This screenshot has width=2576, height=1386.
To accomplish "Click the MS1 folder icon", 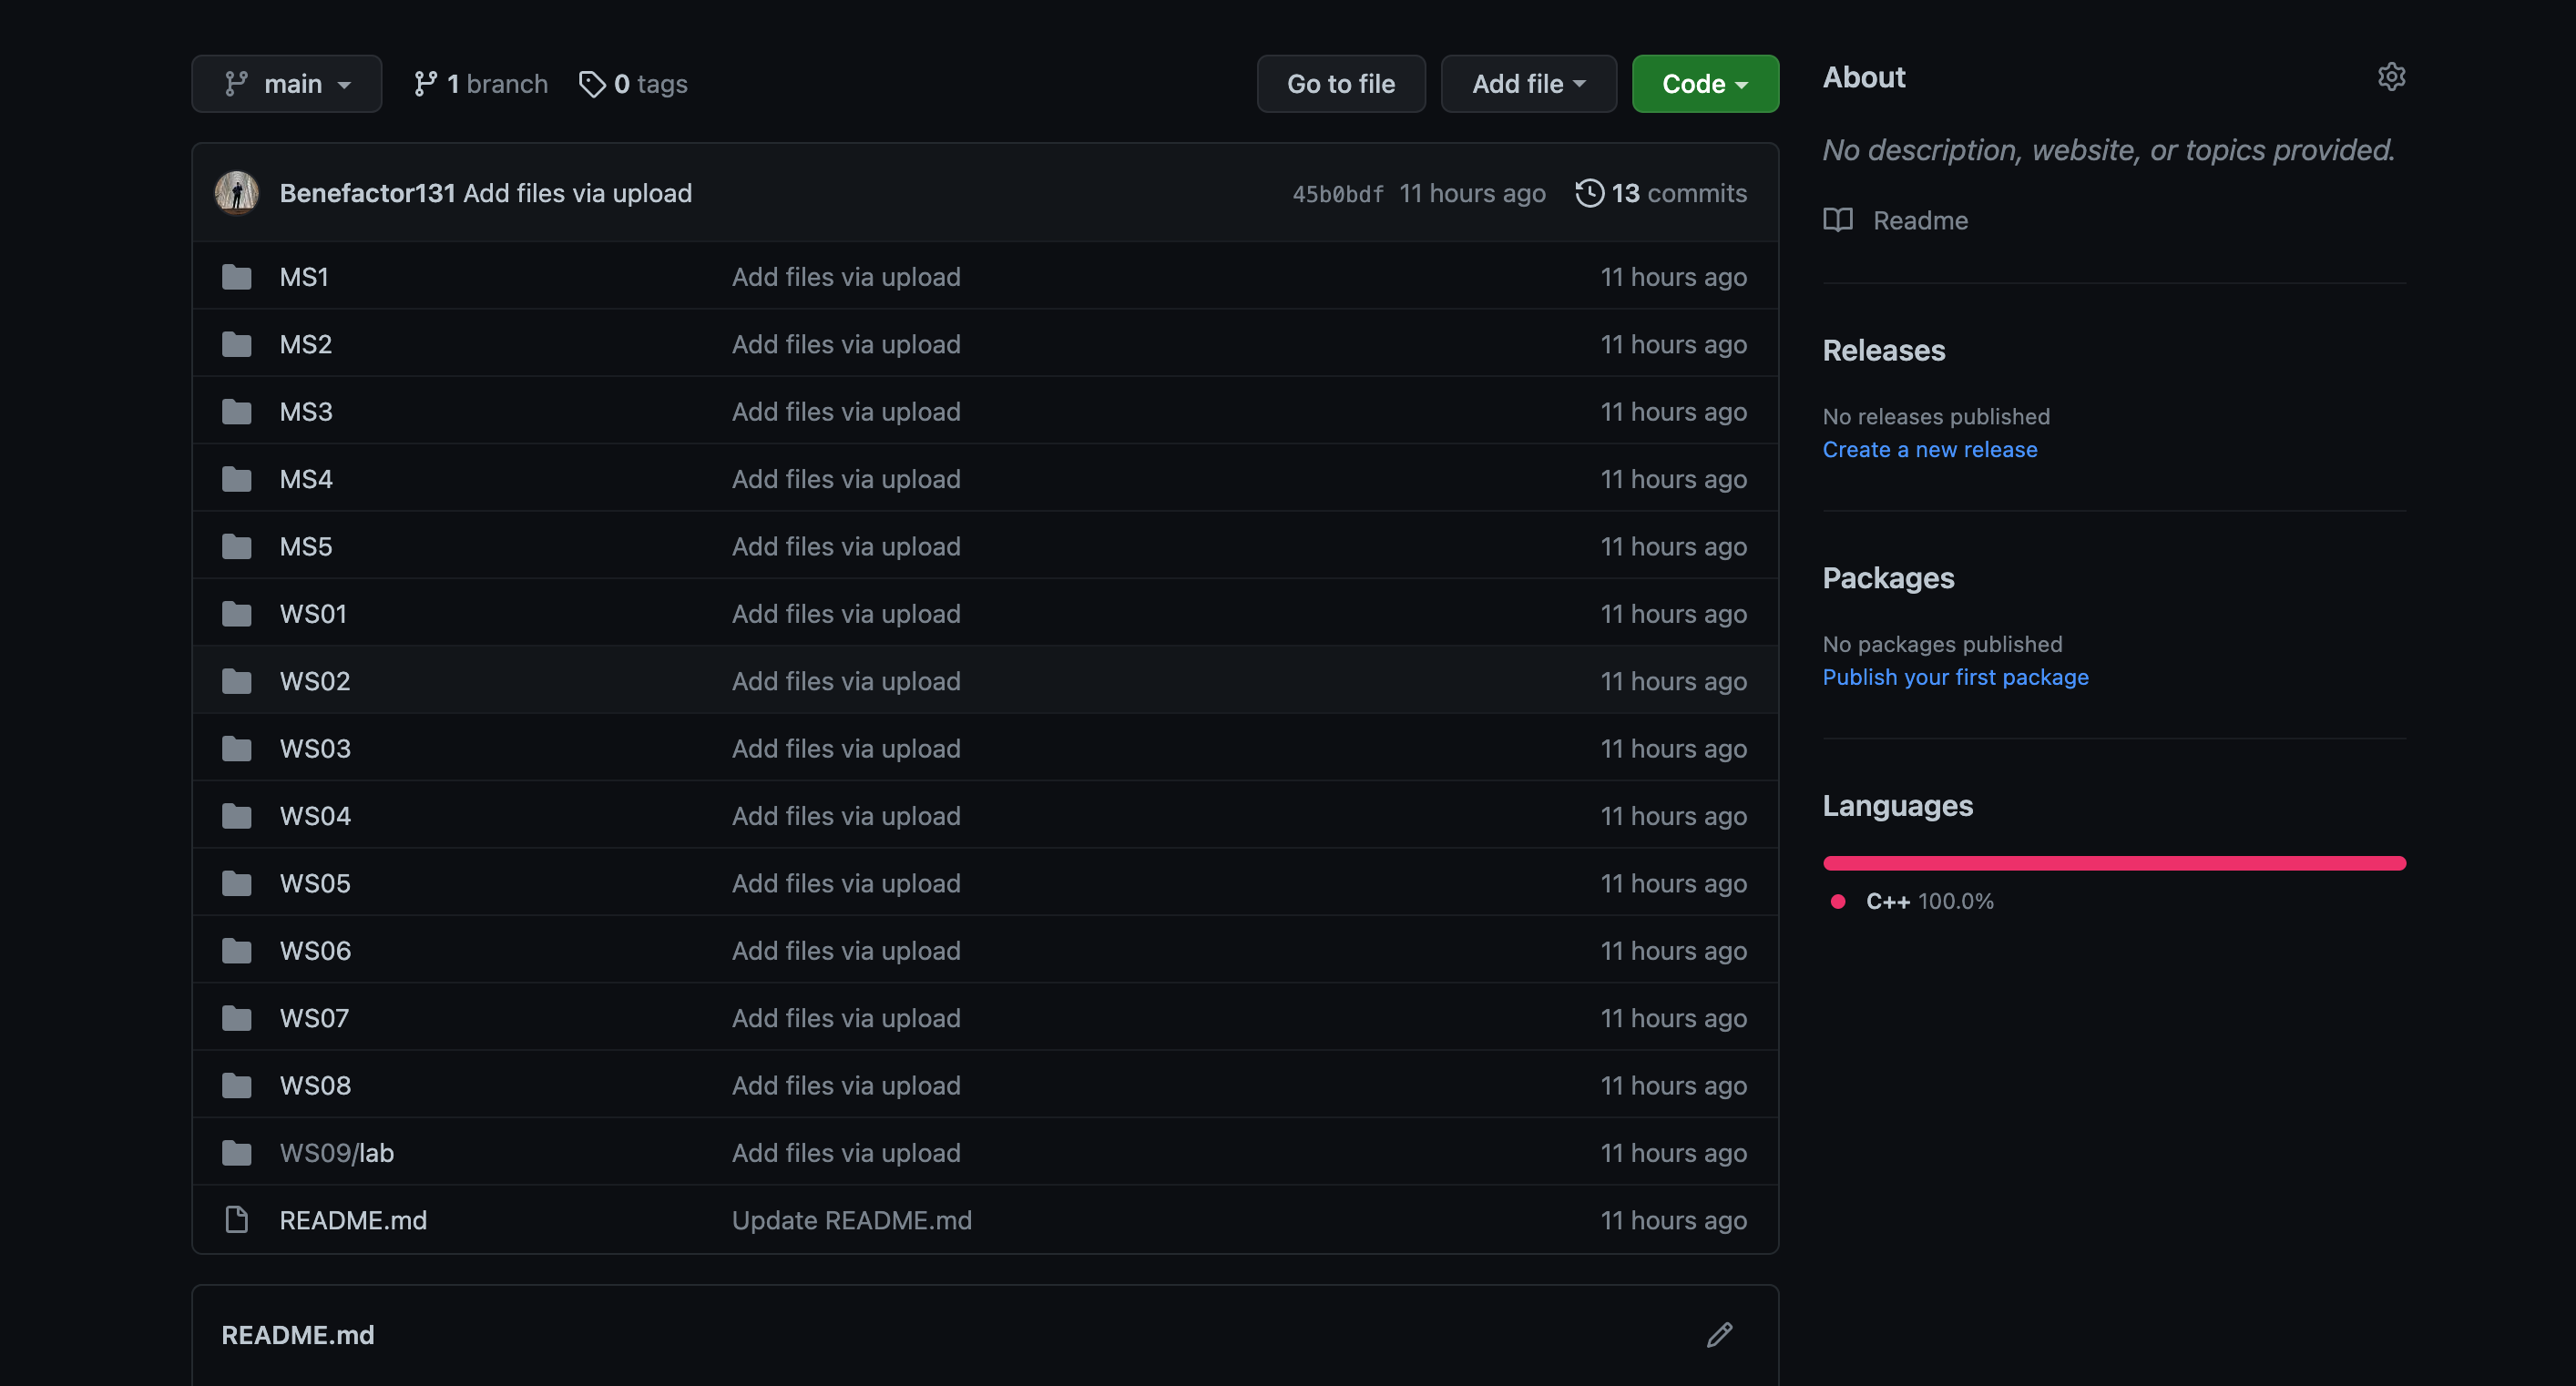I will 237,277.
